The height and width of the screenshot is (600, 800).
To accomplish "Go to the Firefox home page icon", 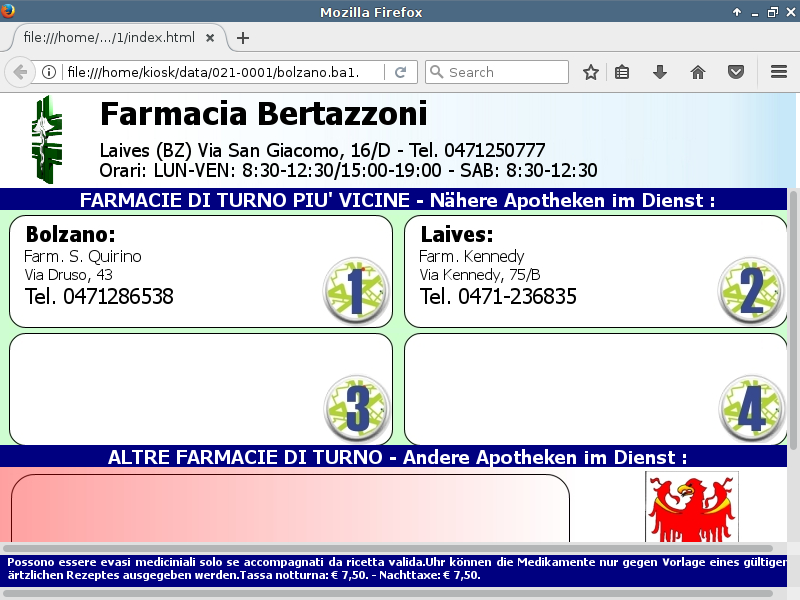I will pyautogui.click(x=698, y=72).
